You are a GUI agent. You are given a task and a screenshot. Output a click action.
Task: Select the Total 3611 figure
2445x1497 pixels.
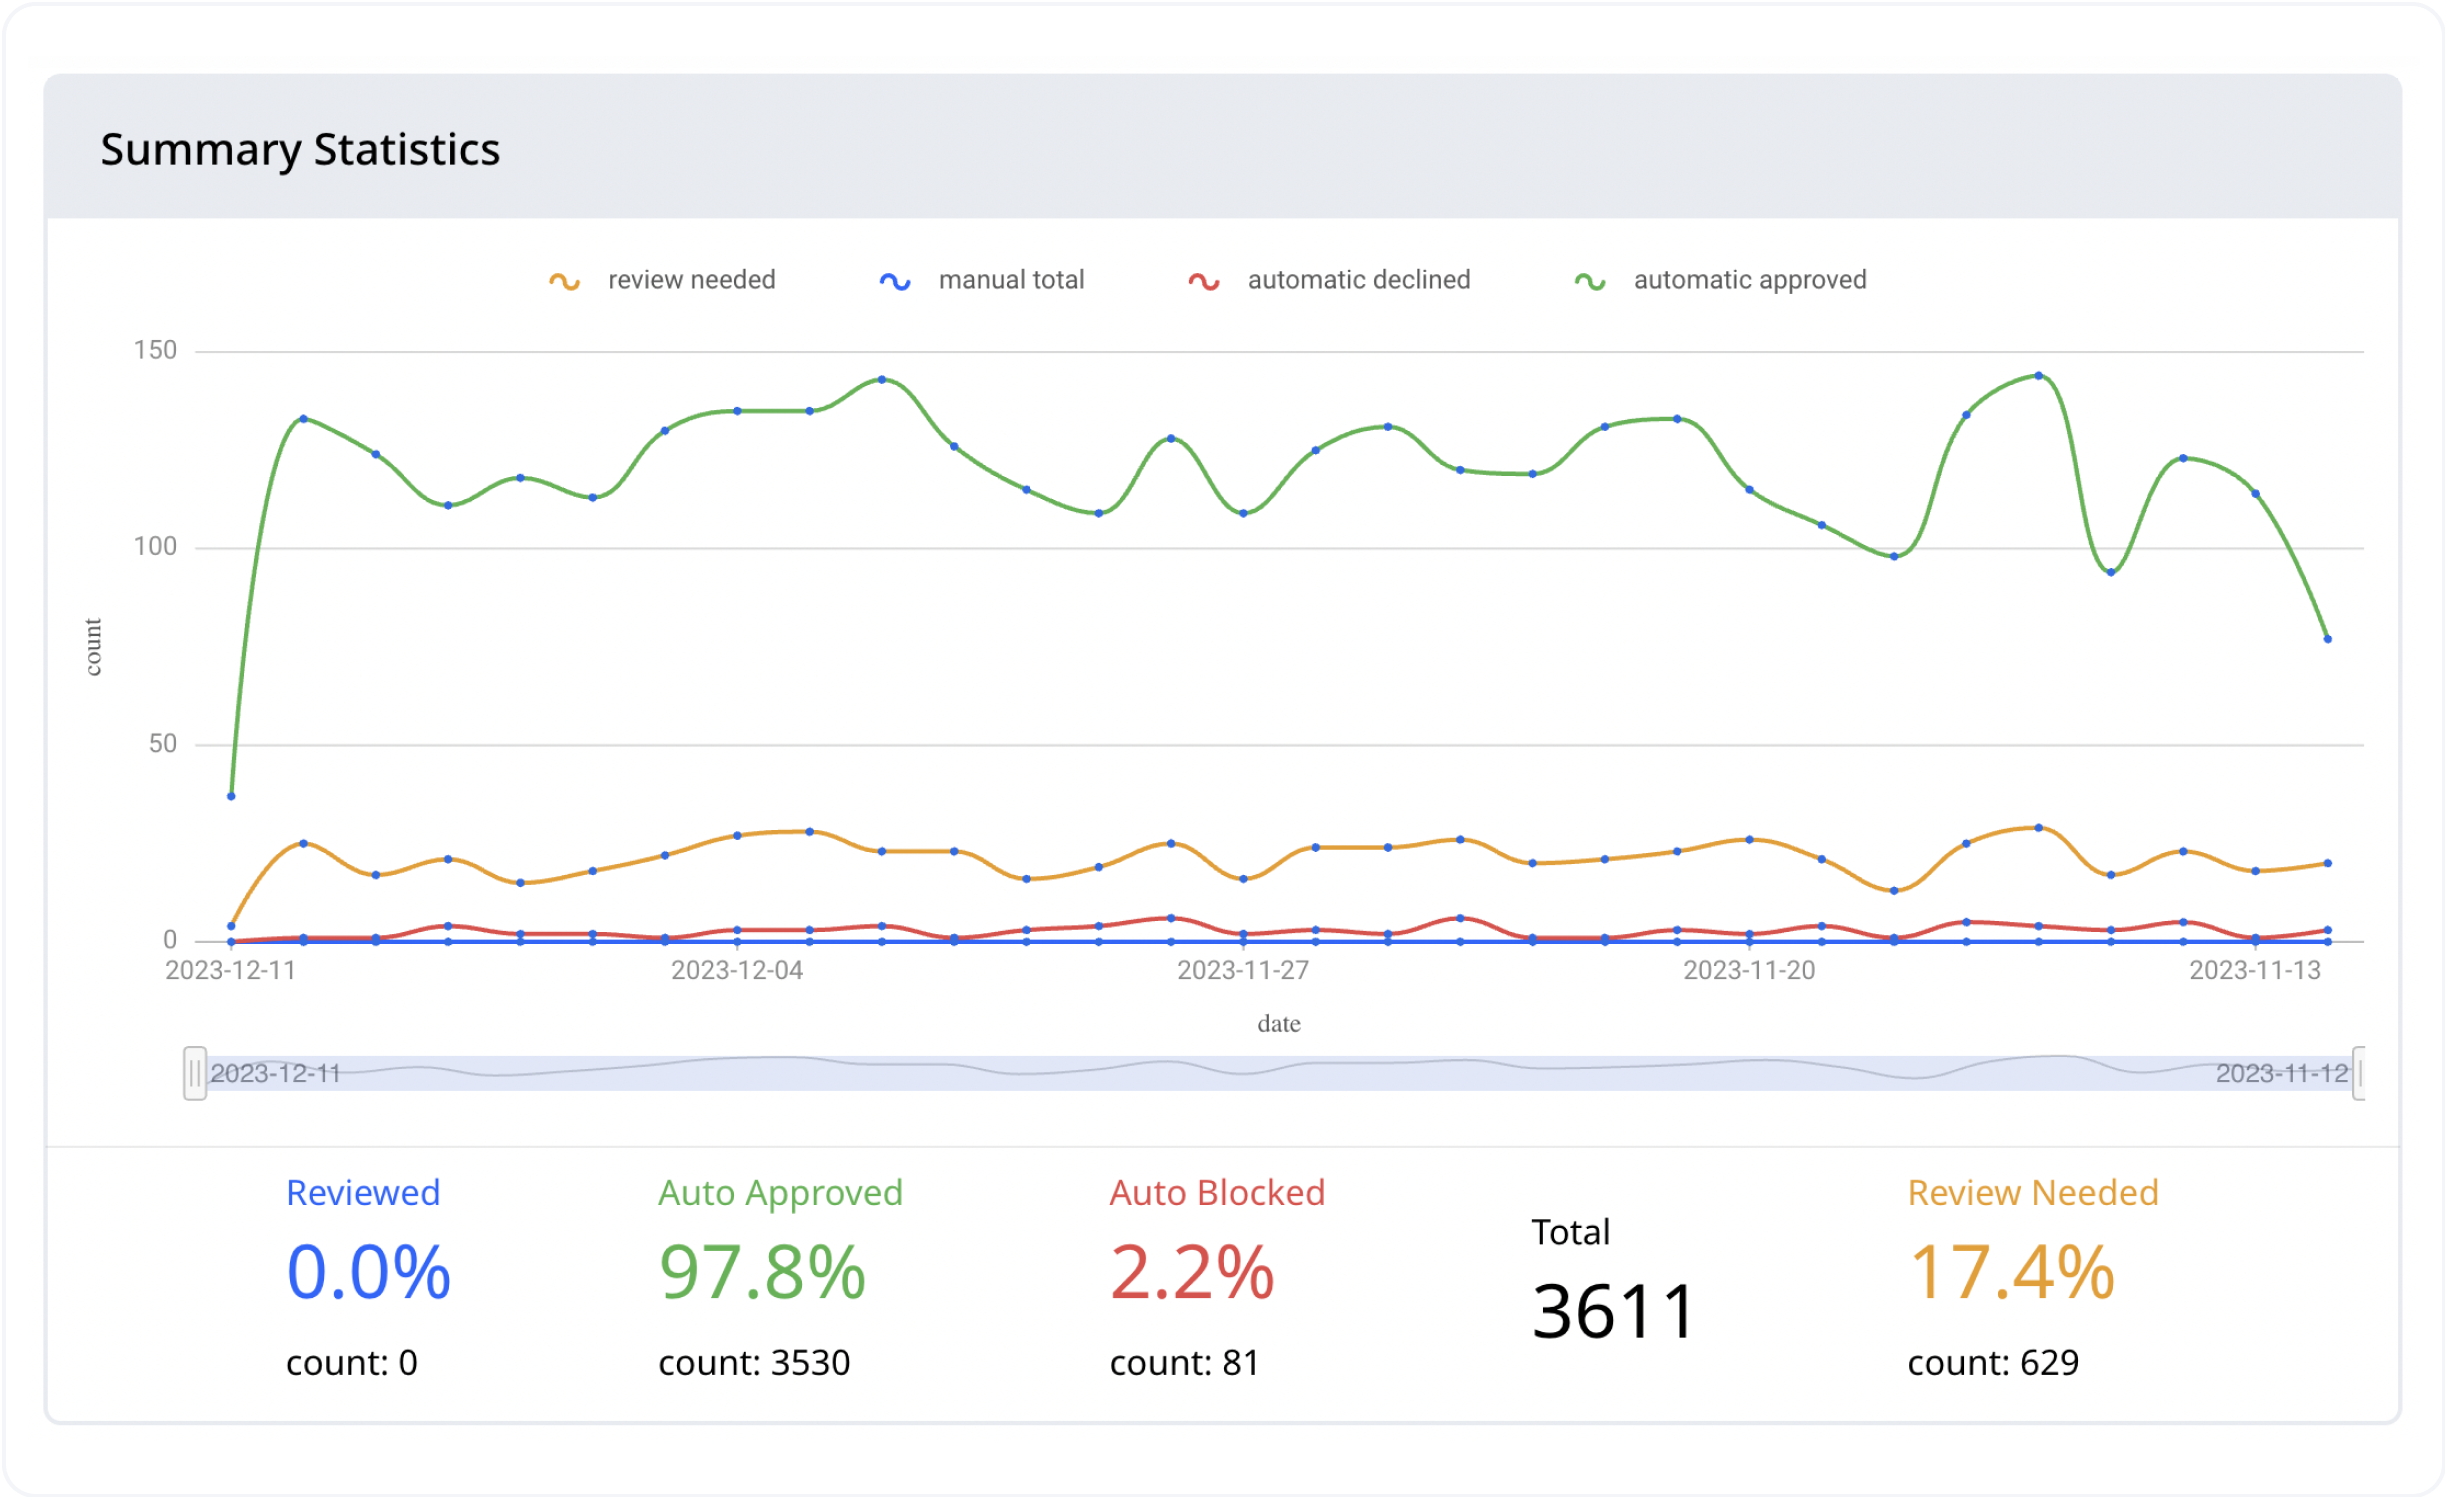pyautogui.click(x=1613, y=1312)
